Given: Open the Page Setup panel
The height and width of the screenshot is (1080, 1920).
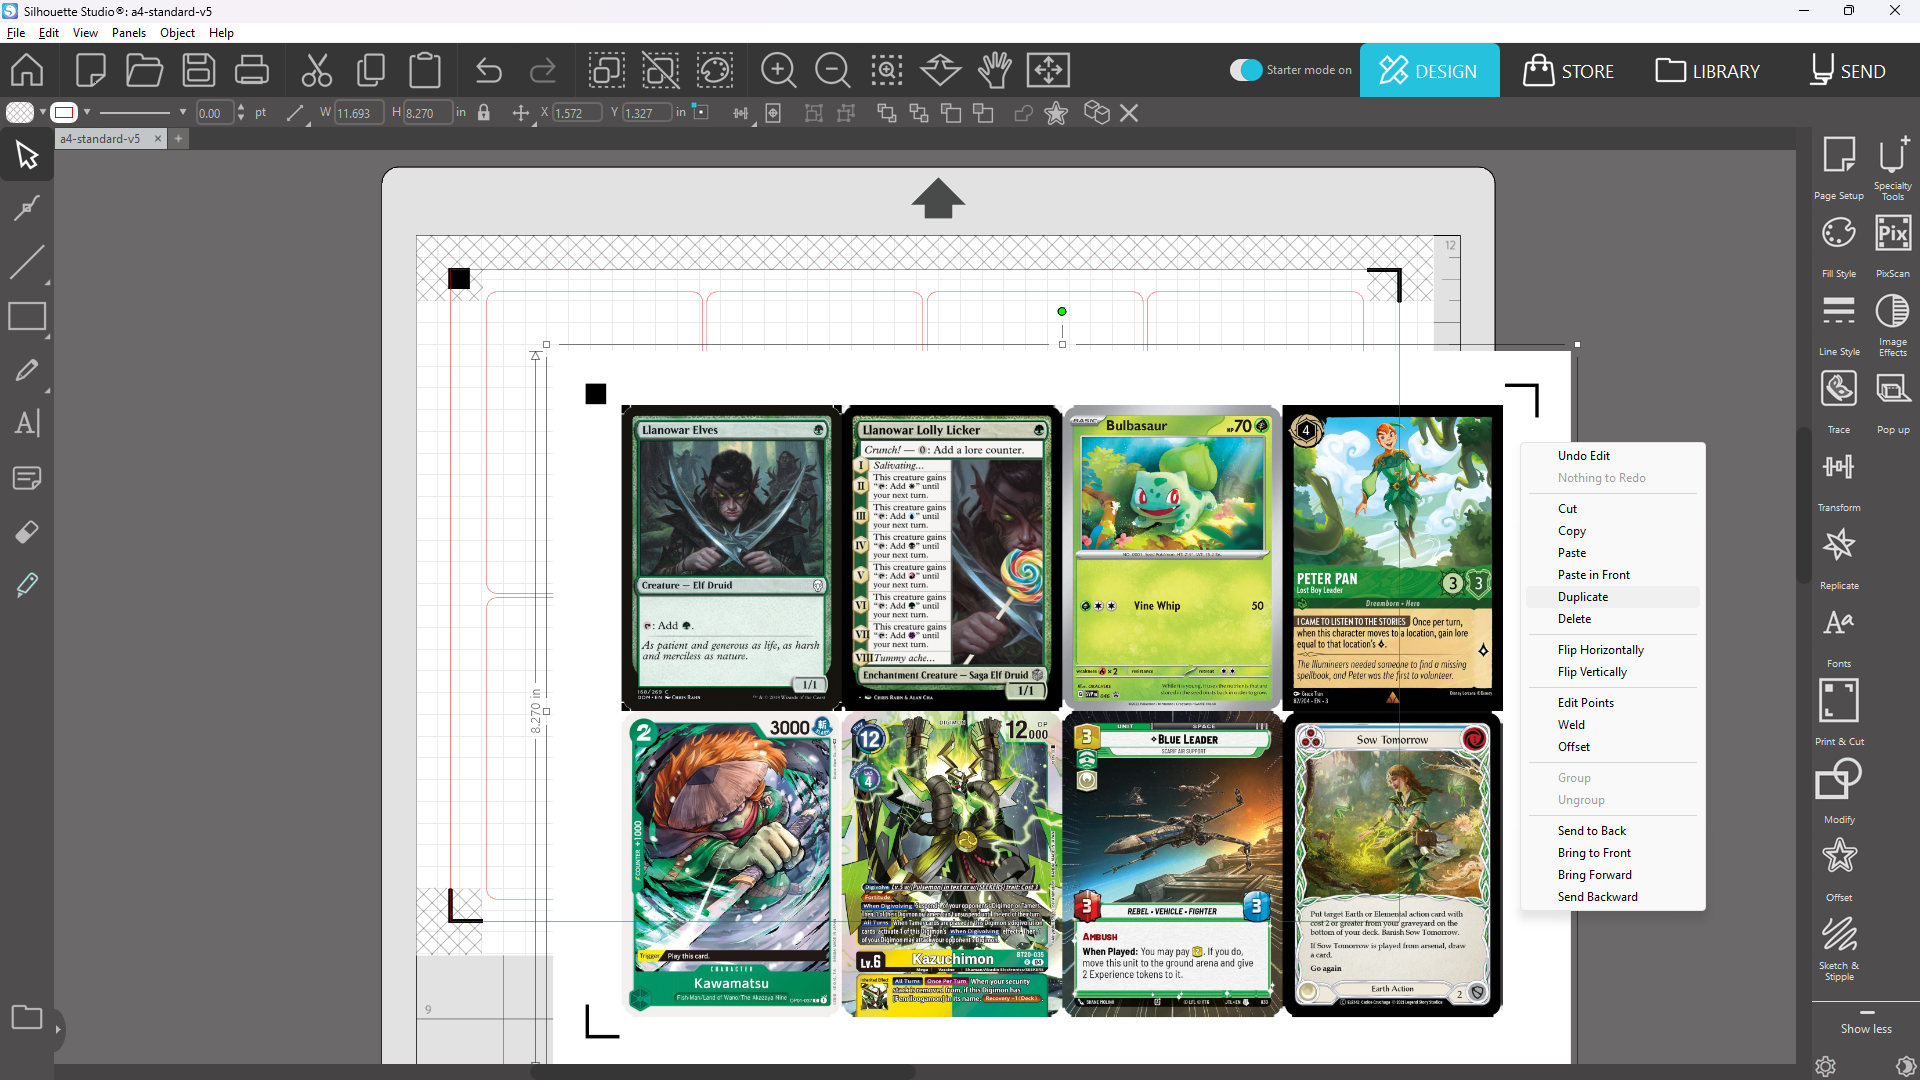Looking at the screenshot, I should pos(1839,167).
